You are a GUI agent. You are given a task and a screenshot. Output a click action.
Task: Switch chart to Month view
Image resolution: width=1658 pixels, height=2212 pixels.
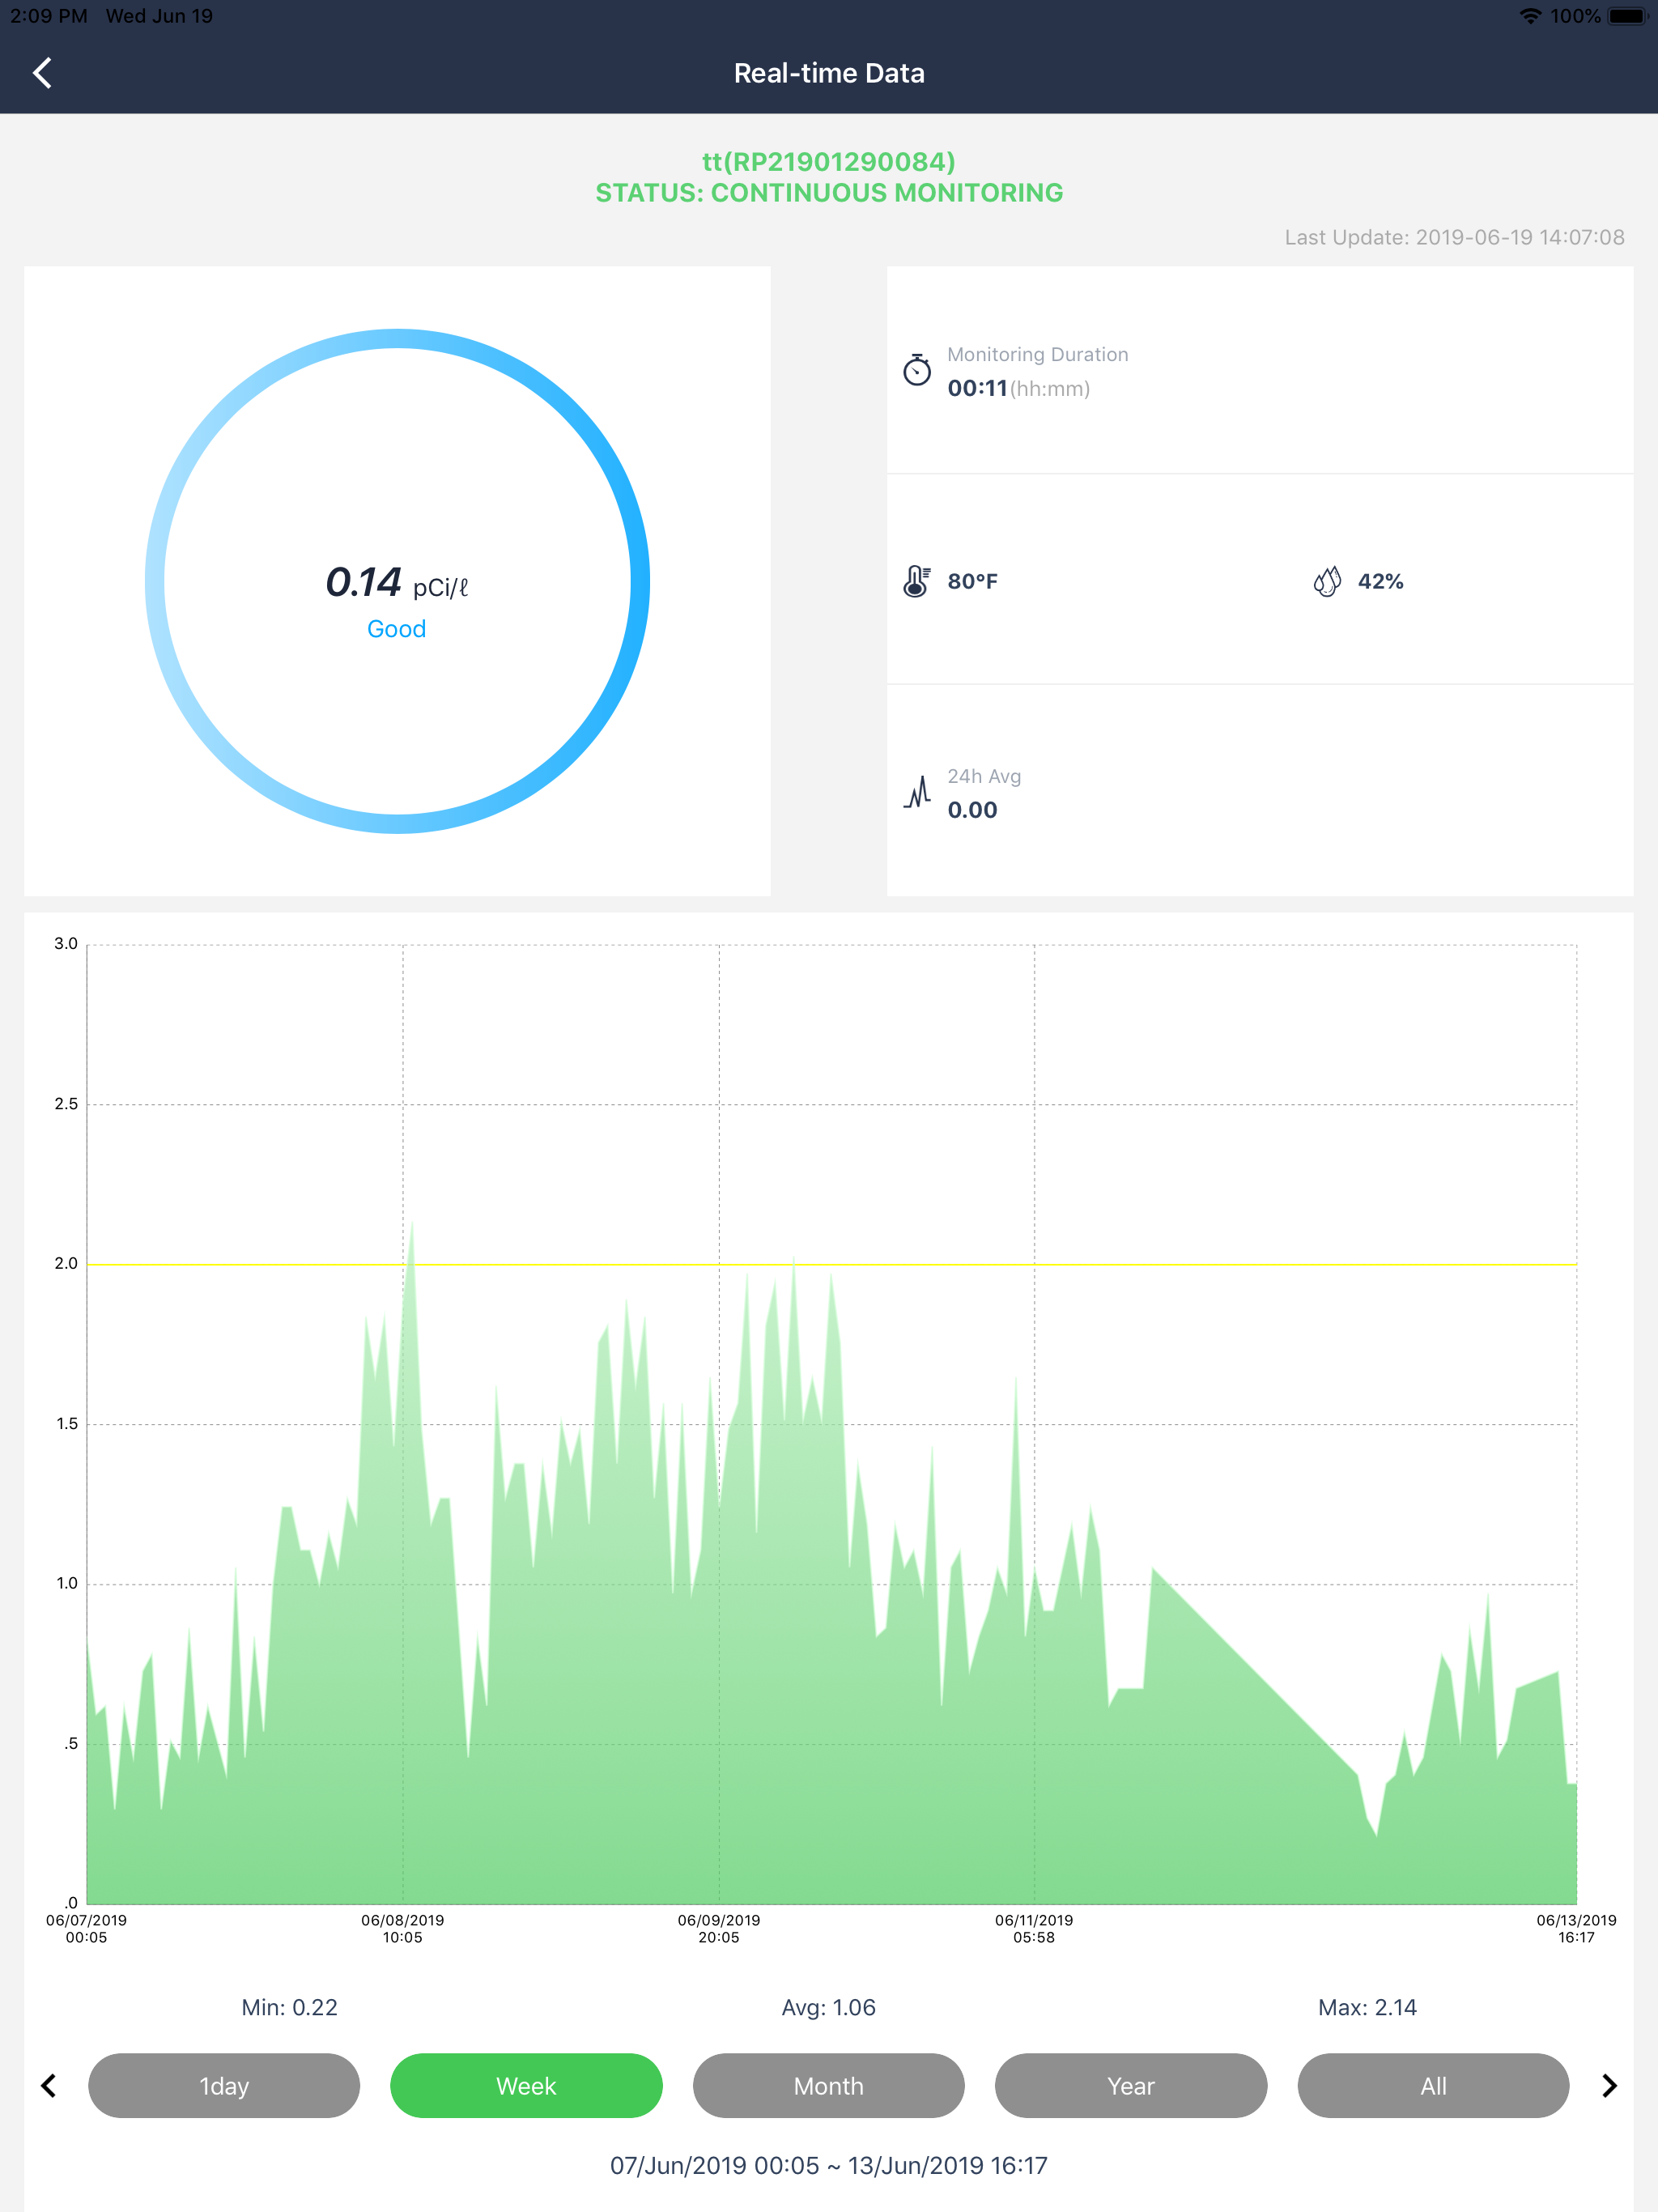(828, 2085)
